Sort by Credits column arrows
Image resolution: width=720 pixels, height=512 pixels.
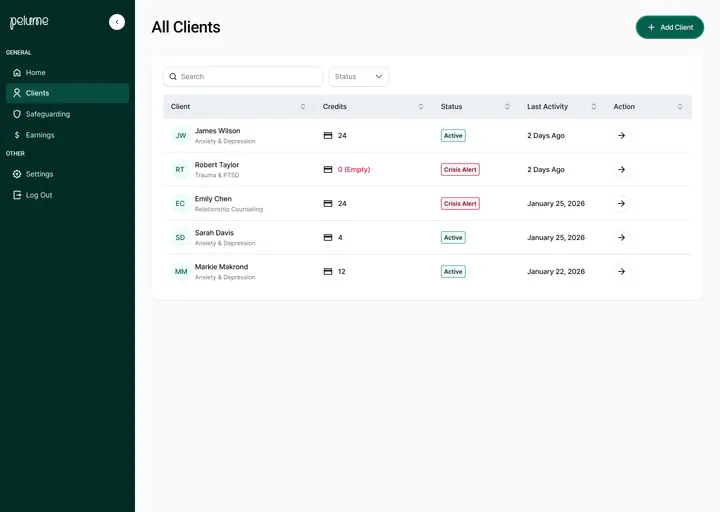pos(421,107)
